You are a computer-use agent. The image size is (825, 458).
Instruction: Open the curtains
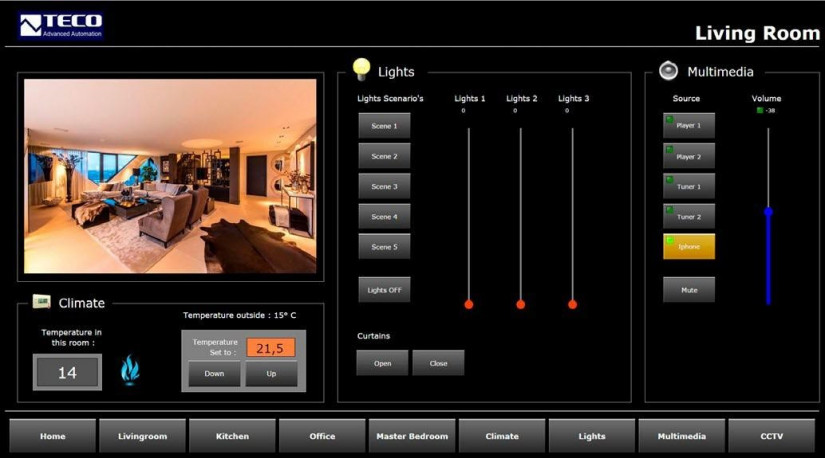click(382, 363)
